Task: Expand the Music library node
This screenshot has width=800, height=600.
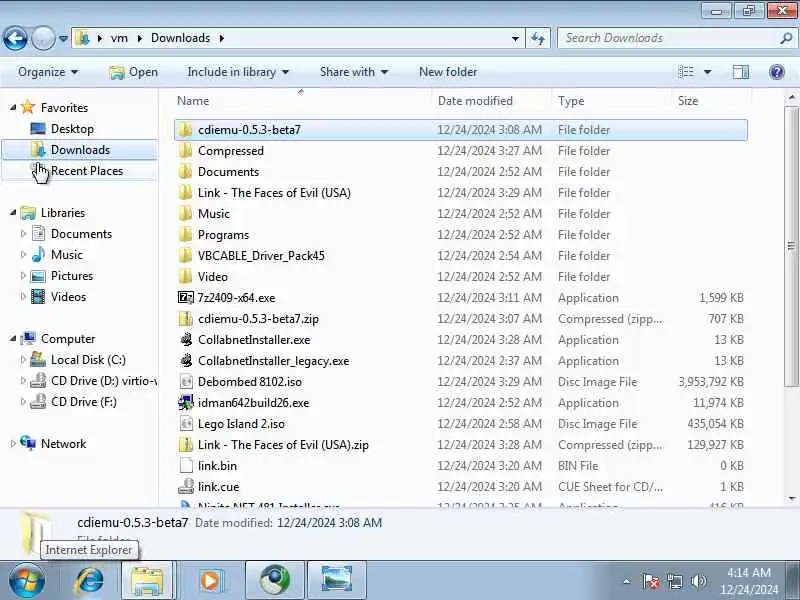Action: 23,255
